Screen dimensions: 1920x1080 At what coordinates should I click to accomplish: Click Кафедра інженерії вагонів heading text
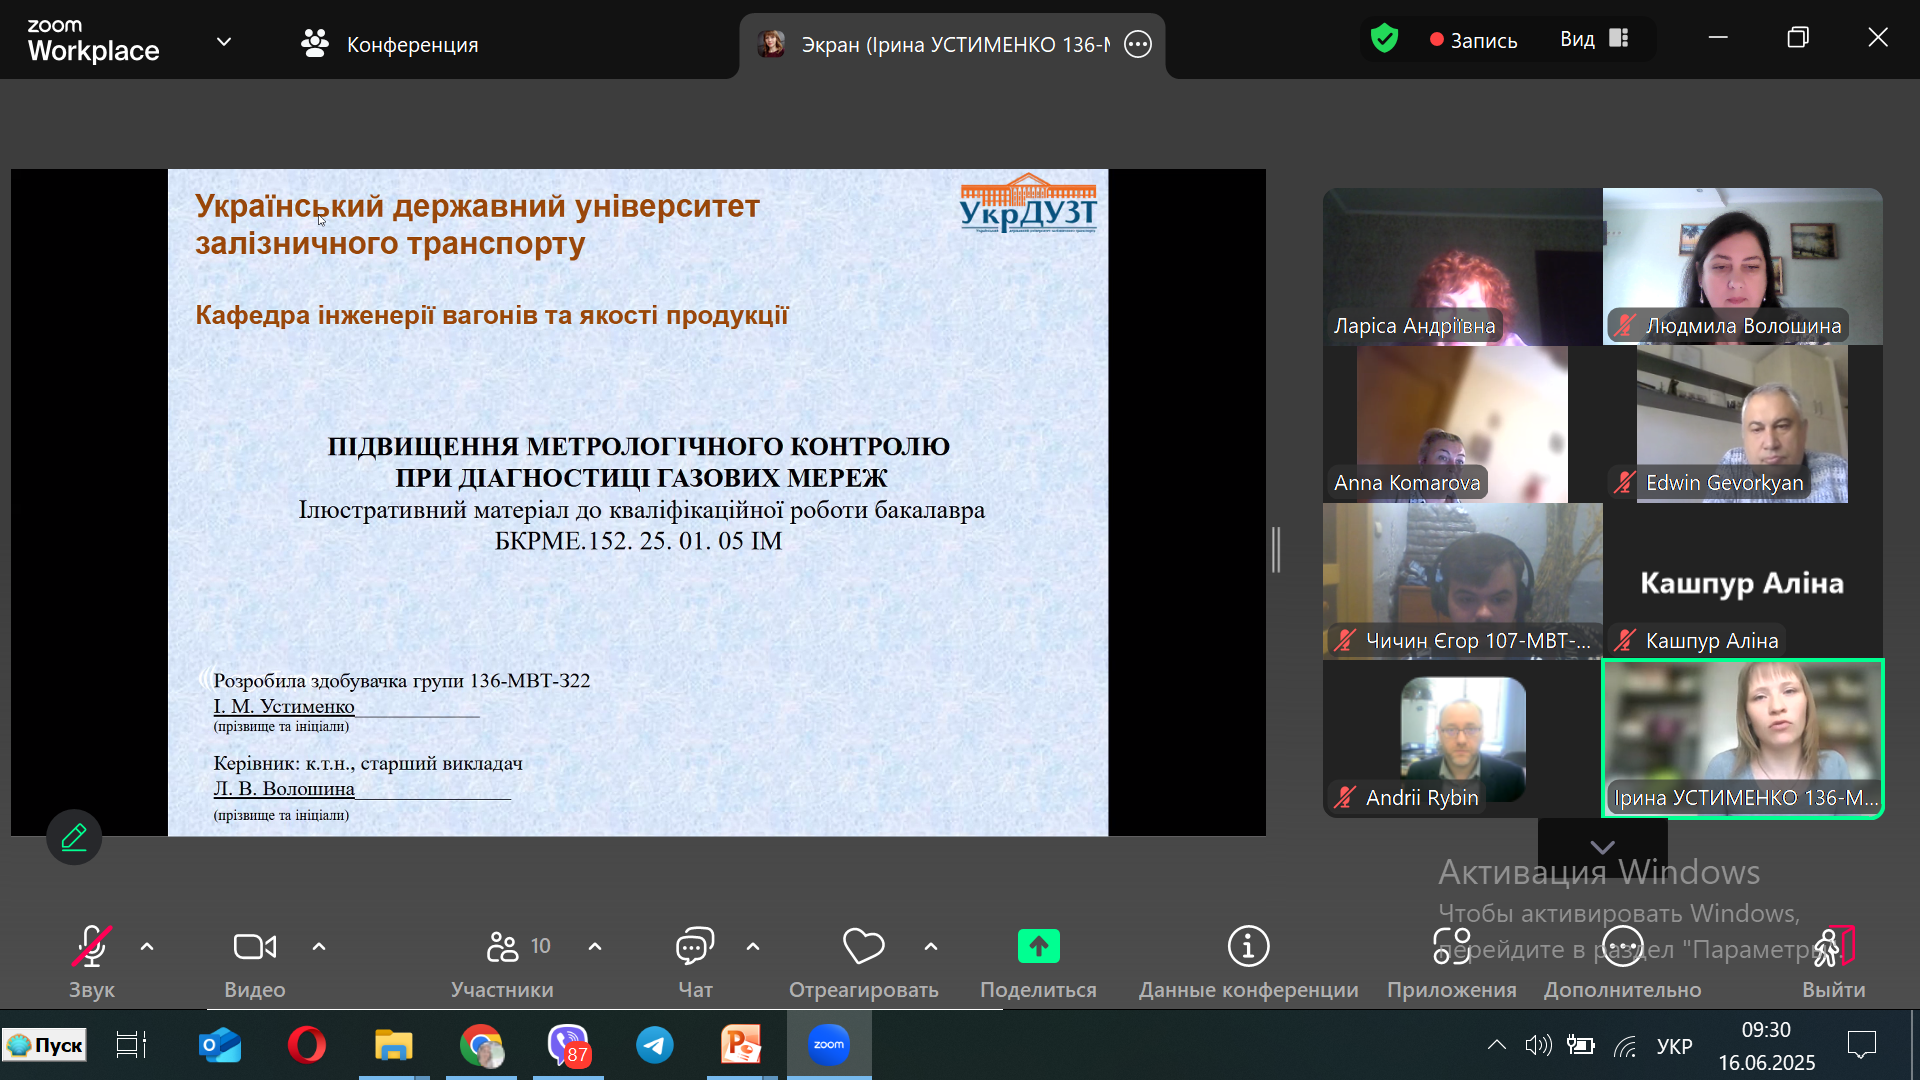pyautogui.click(x=492, y=315)
